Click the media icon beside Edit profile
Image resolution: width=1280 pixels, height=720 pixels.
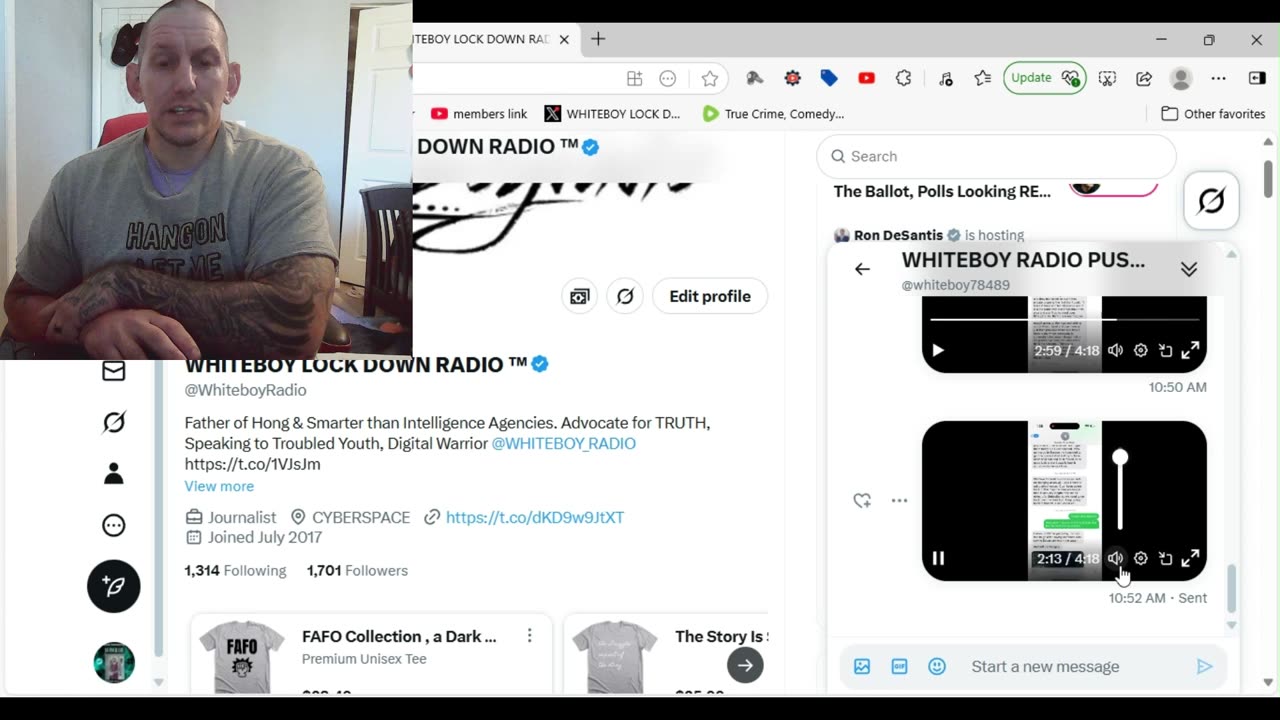click(x=579, y=296)
